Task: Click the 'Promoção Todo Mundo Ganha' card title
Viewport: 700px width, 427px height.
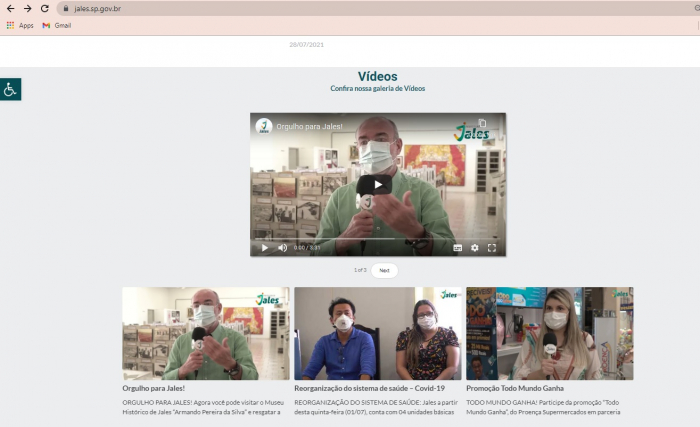Action: 515,388
